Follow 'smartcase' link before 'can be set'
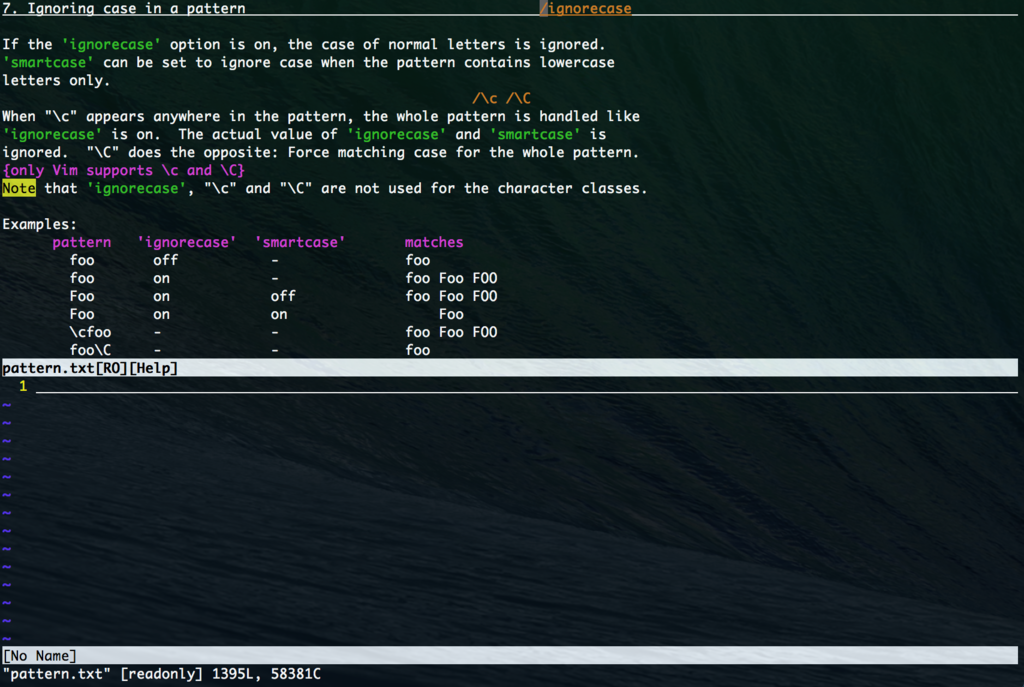 tap(48, 63)
